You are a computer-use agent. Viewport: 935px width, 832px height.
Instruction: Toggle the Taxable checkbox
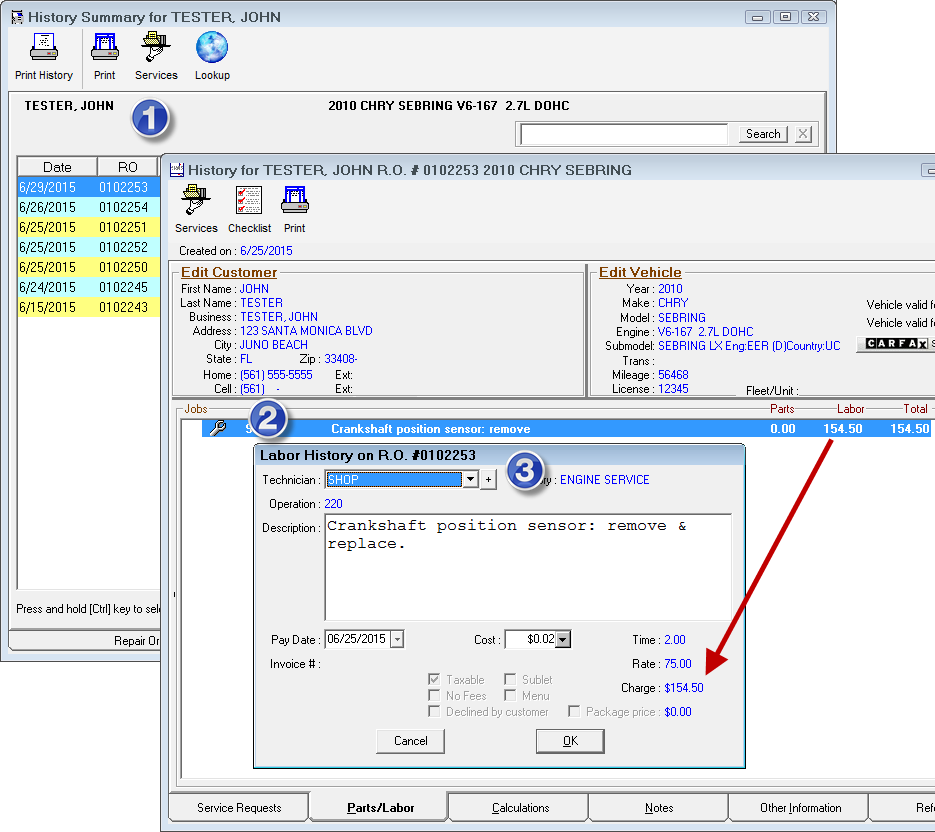click(434, 680)
